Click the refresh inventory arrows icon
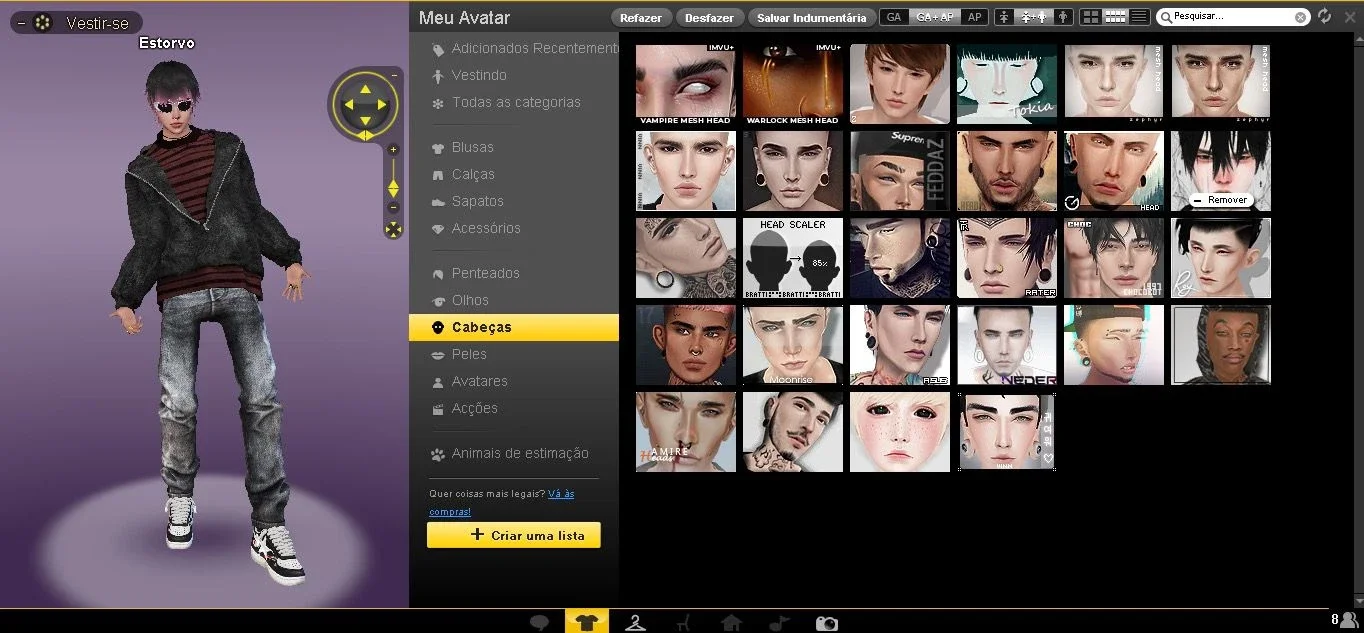 pos(1325,16)
